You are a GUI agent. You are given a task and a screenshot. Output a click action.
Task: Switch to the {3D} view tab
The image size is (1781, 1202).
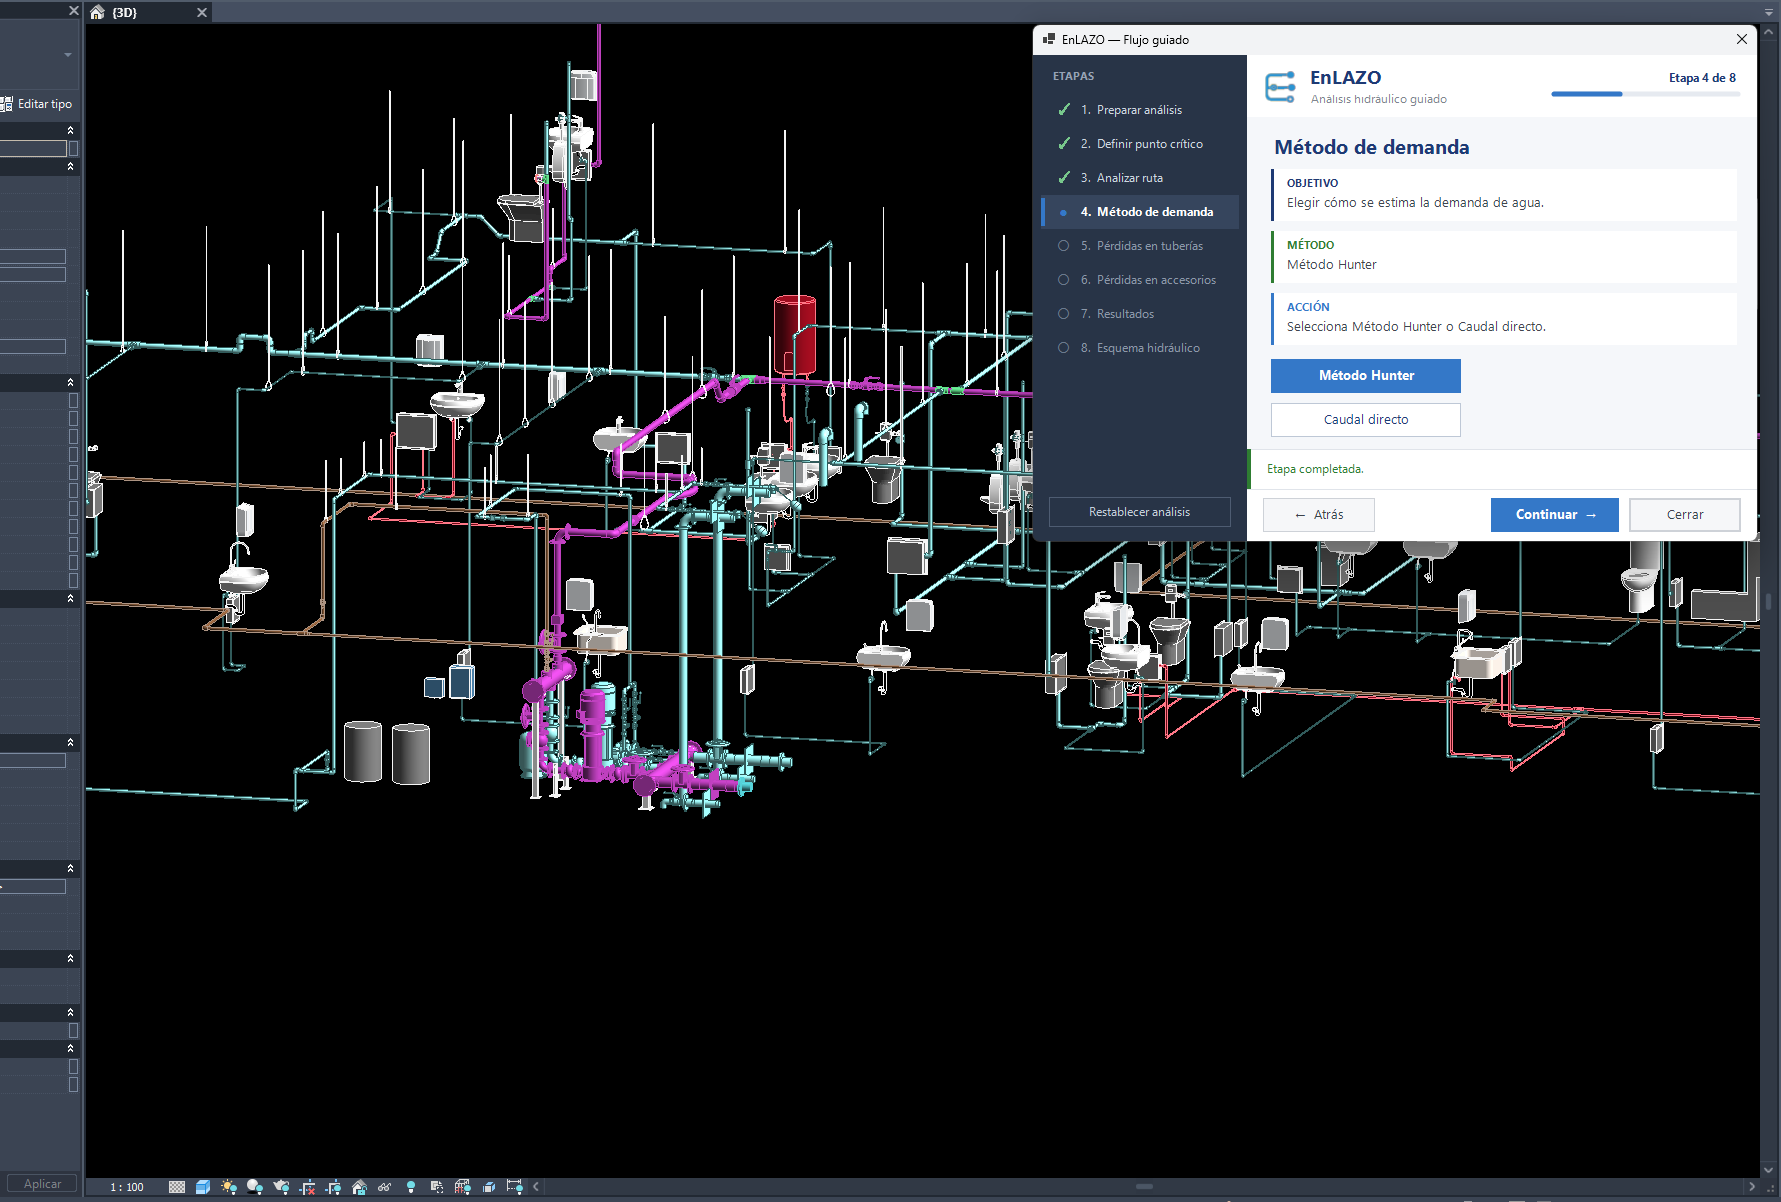(124, 12)
